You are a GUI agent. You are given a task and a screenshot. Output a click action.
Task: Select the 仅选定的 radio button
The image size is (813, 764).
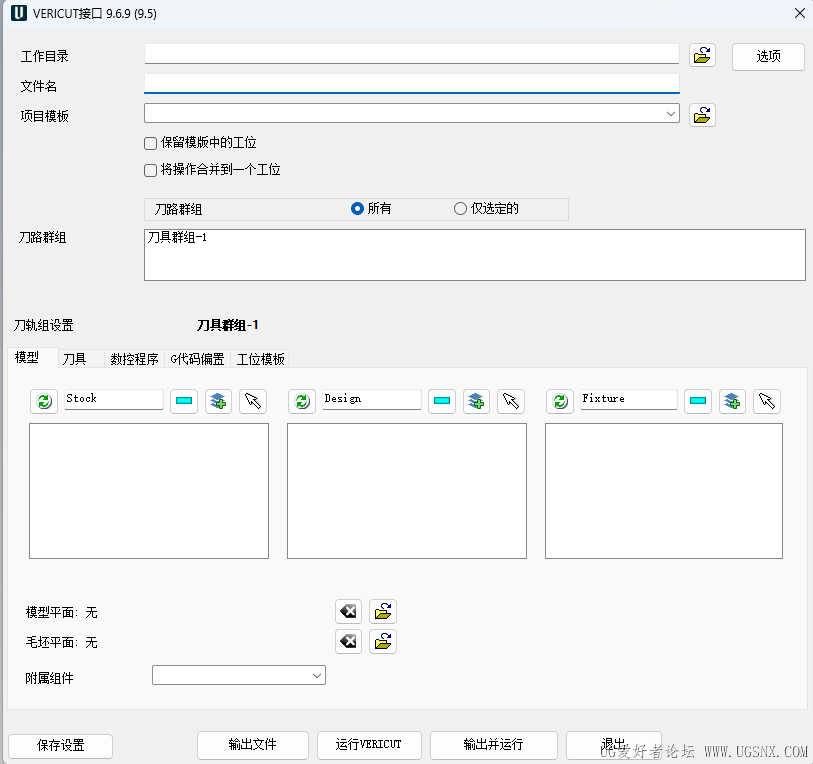[460, 209]
